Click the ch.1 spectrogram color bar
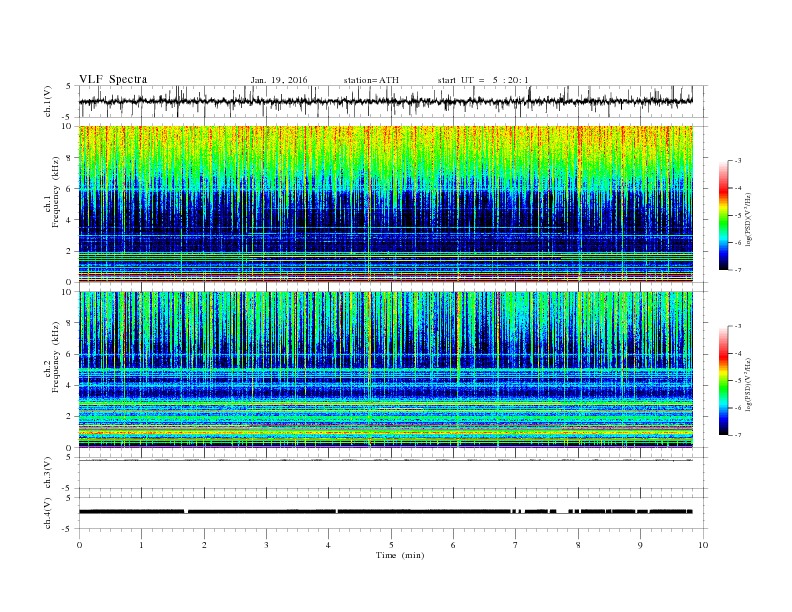 (724, 215)
